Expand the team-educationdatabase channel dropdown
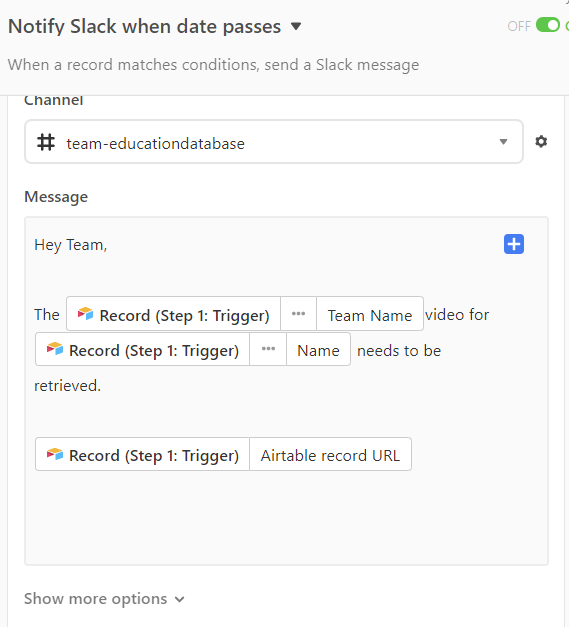569x627 pixels. point(503,142)
